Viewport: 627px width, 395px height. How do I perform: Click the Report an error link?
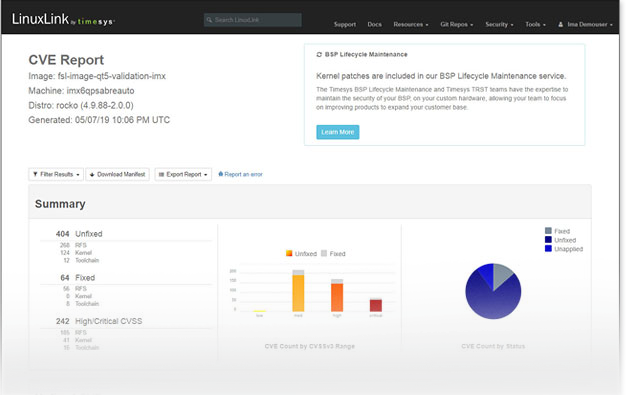(240, 174)
